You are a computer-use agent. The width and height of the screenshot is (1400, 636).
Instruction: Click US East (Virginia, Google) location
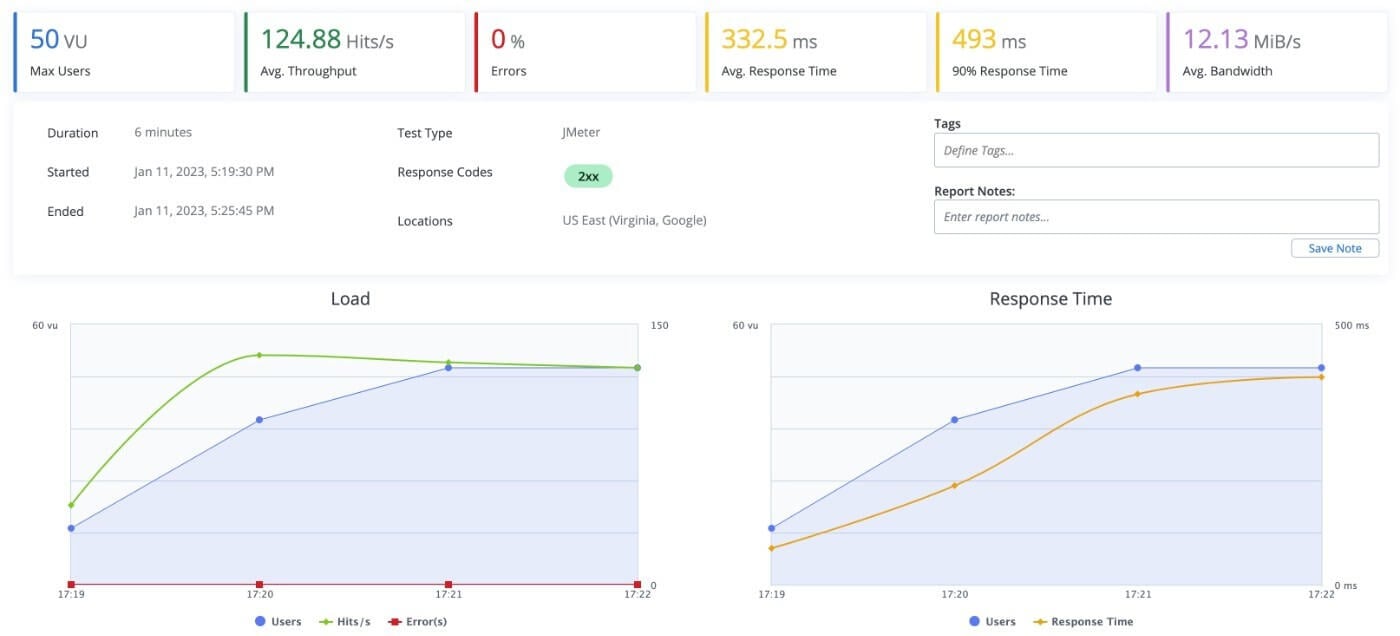634,220
